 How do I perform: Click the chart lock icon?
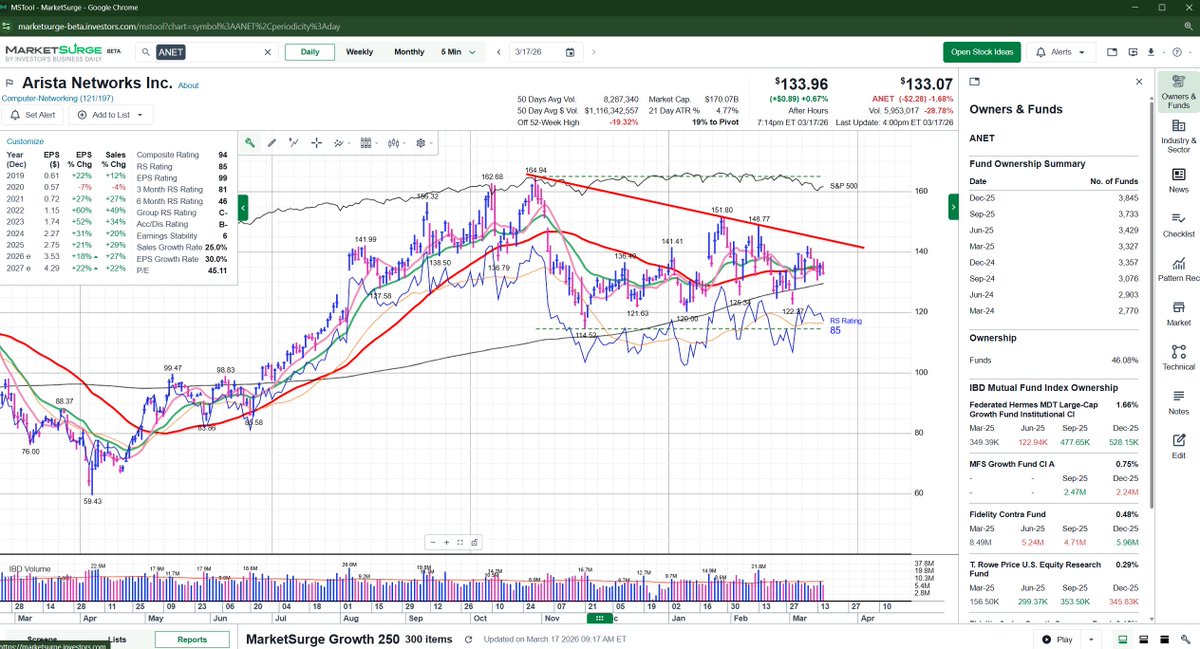coord(473,543)
